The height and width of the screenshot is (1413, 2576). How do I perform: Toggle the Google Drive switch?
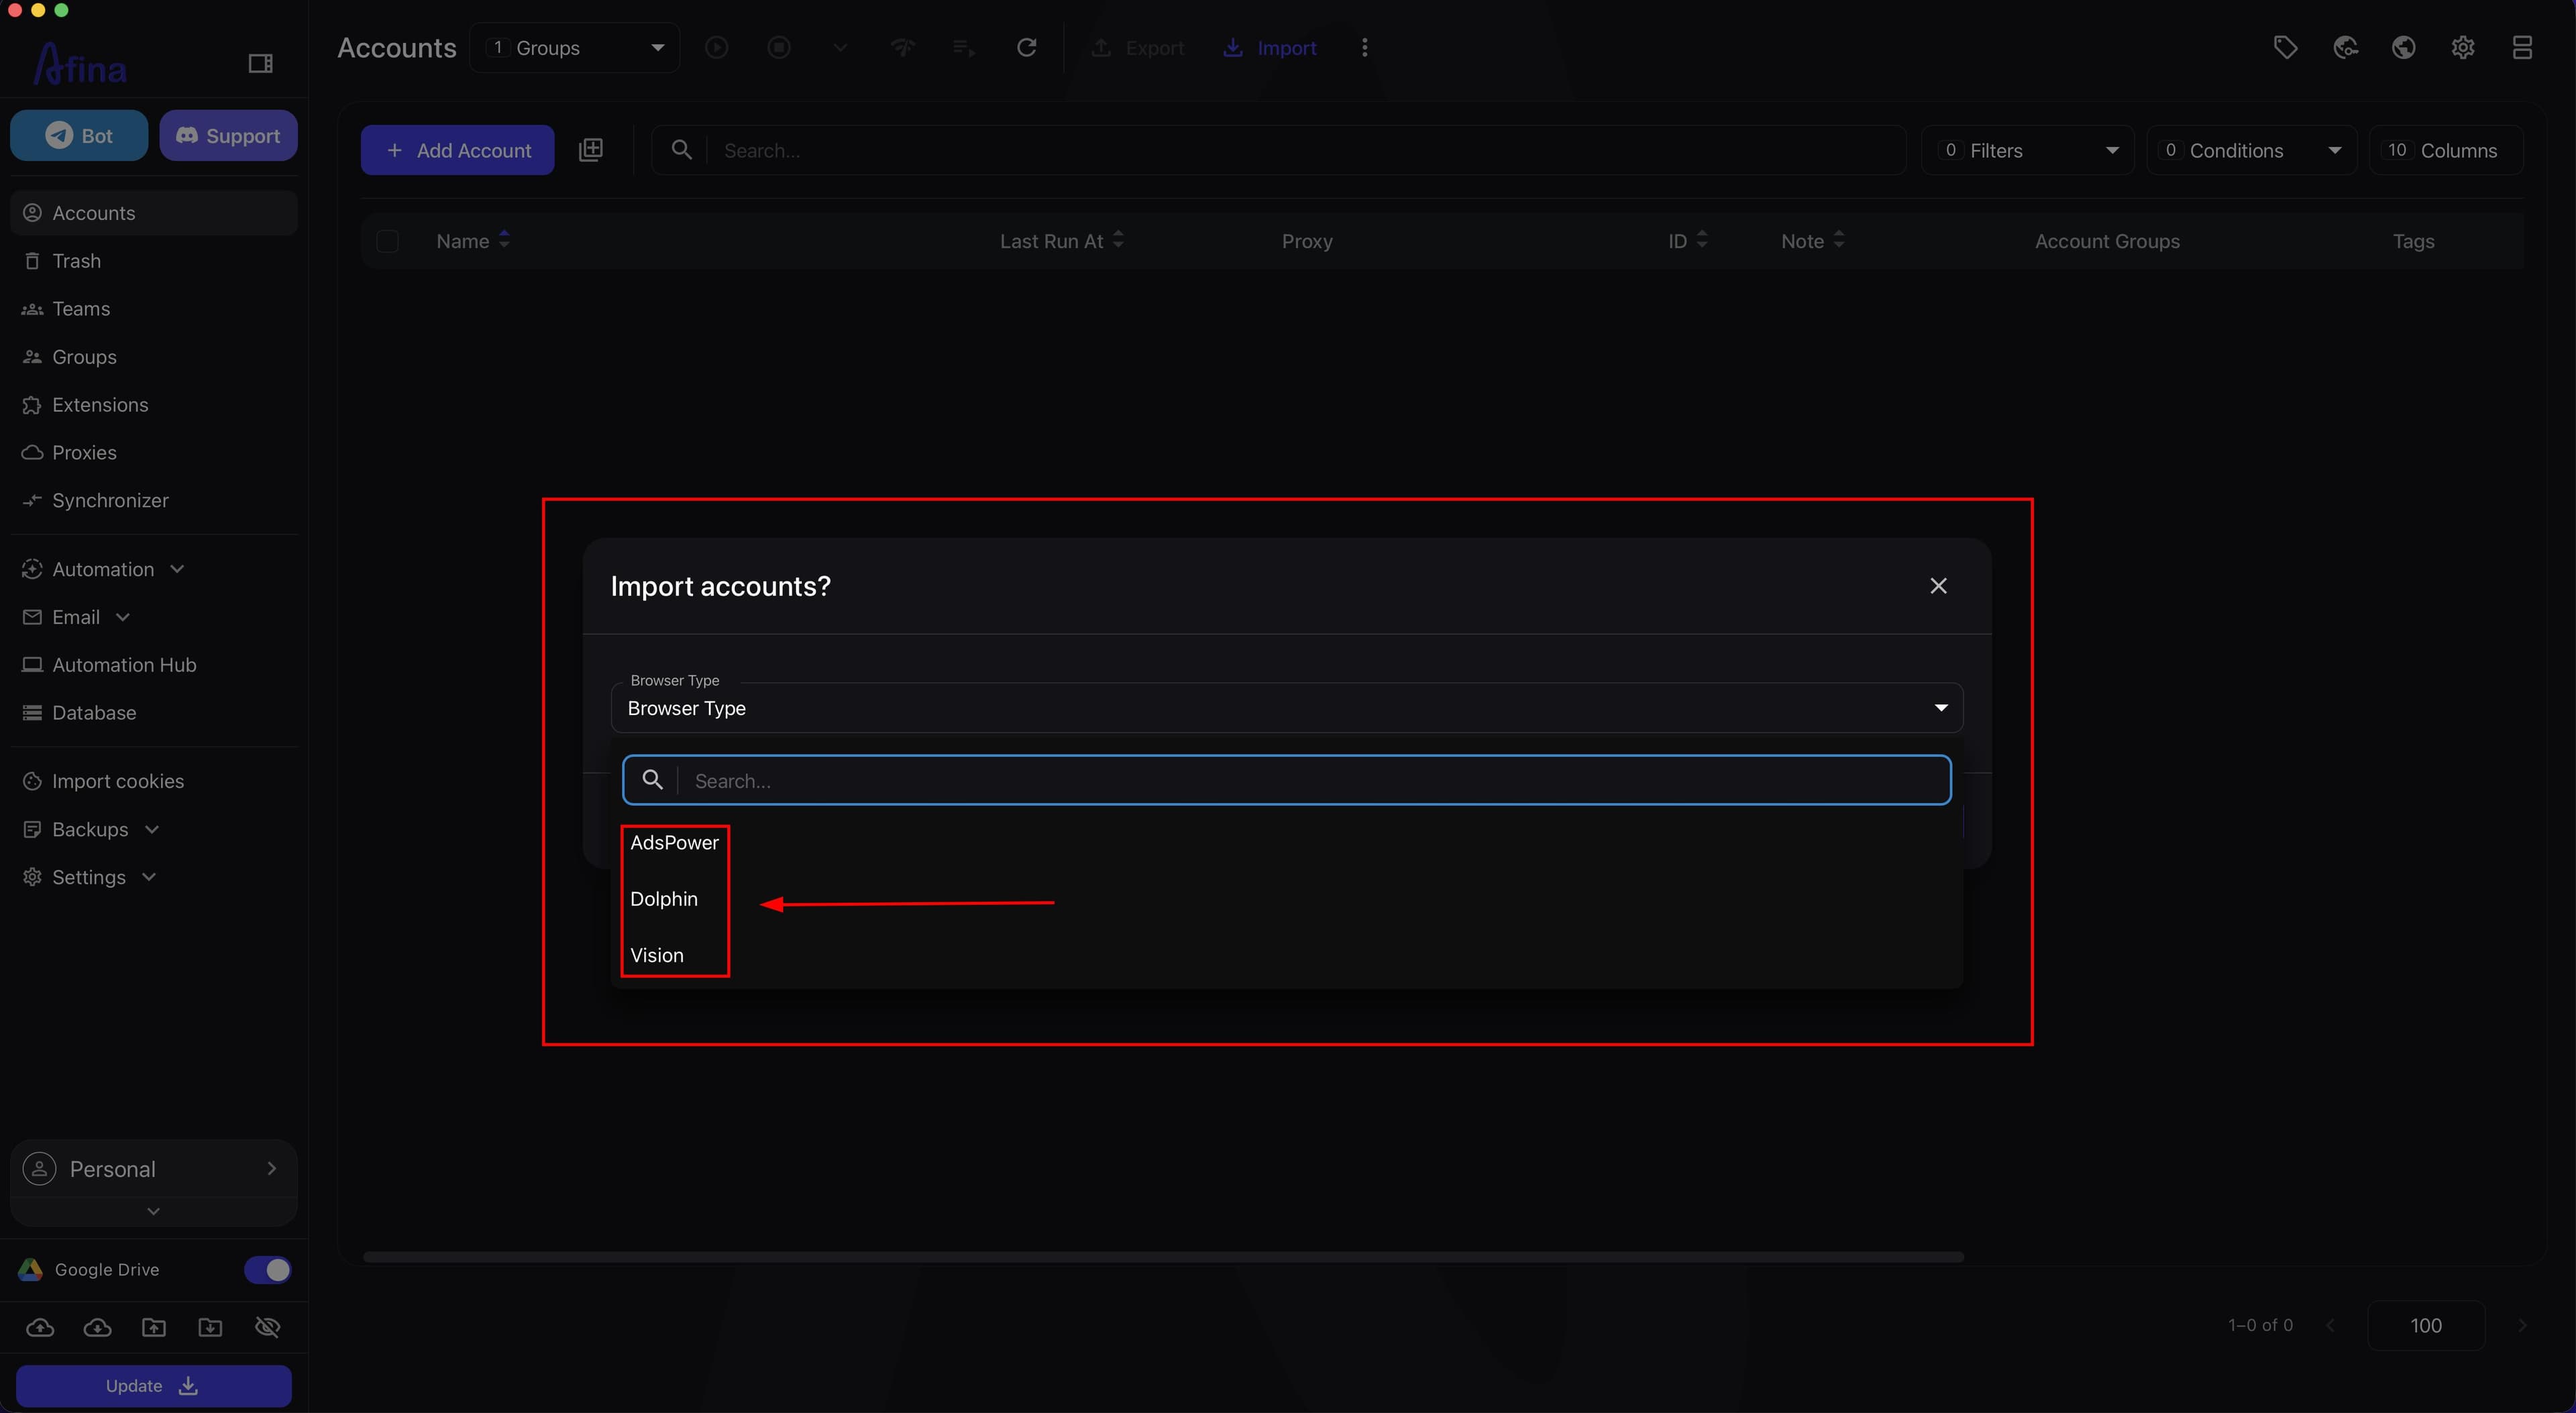coord(268,1269)
